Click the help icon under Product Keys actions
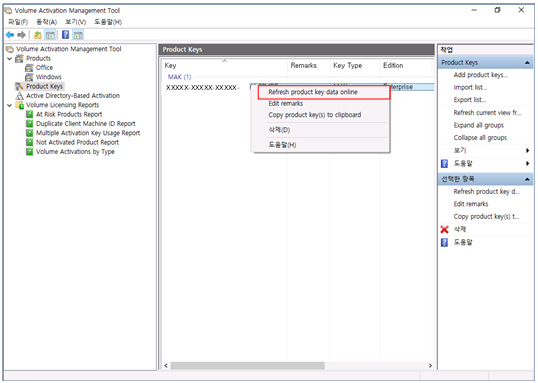This screenshot has height=383, width=538. pyautogui.click(x=444, y=163)
